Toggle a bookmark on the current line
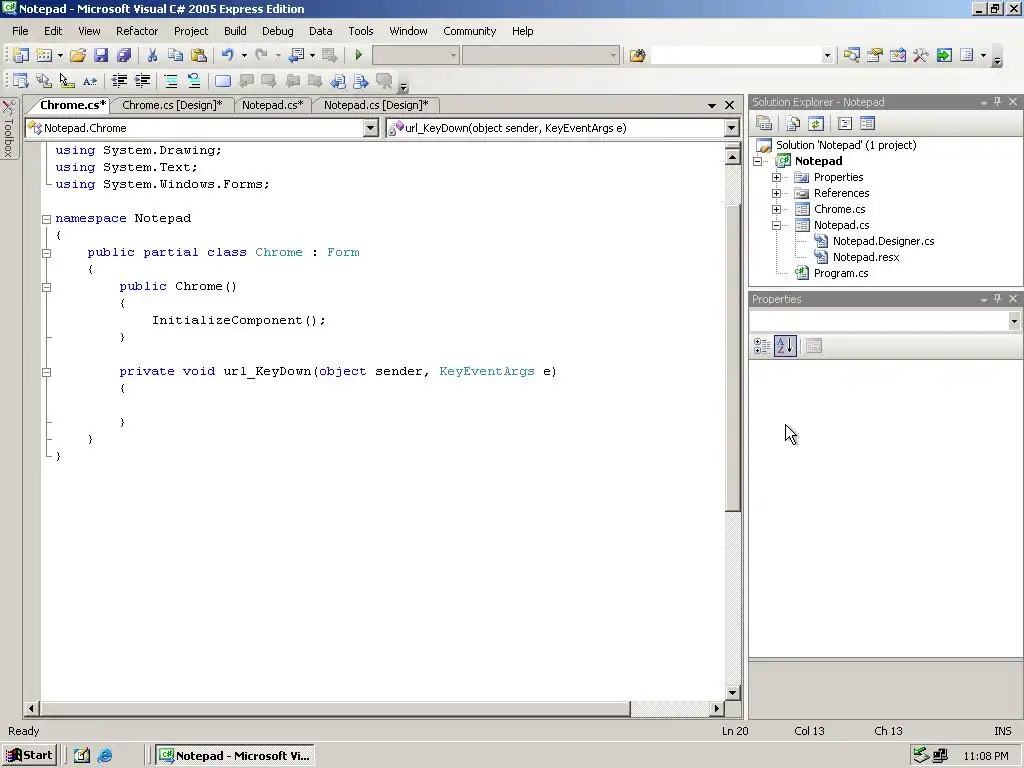1024x768 pixels. (223, 81)
